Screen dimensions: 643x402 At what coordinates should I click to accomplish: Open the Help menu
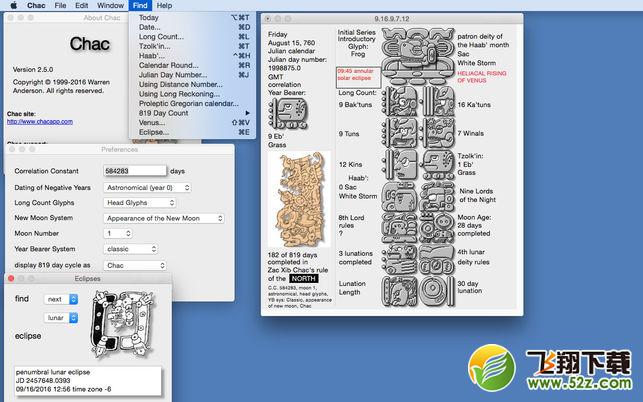164,5
